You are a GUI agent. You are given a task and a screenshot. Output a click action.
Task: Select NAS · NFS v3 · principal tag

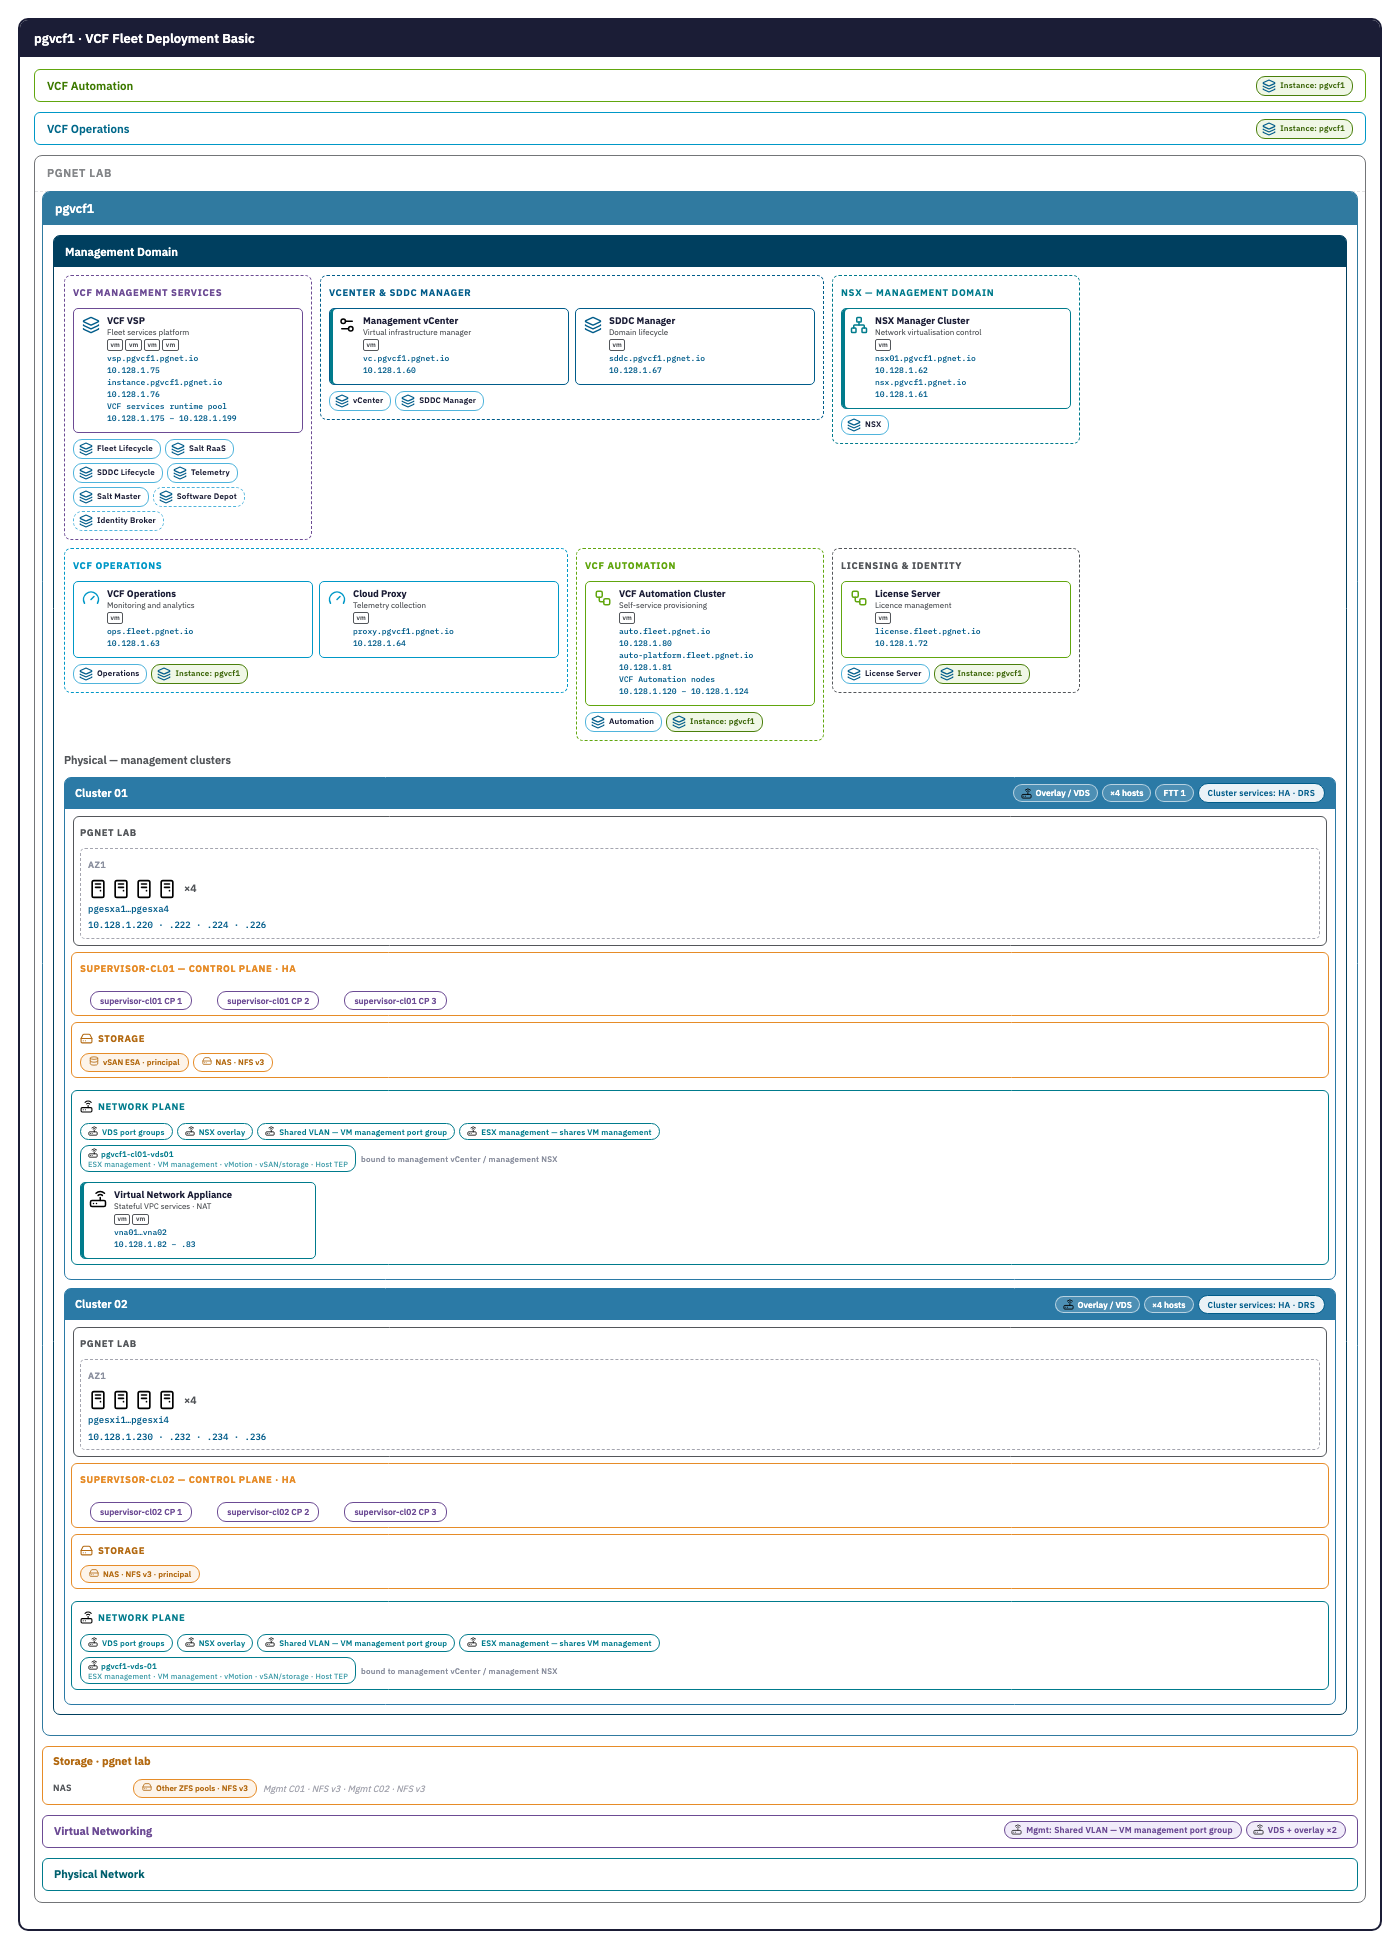coord(140,1574)
